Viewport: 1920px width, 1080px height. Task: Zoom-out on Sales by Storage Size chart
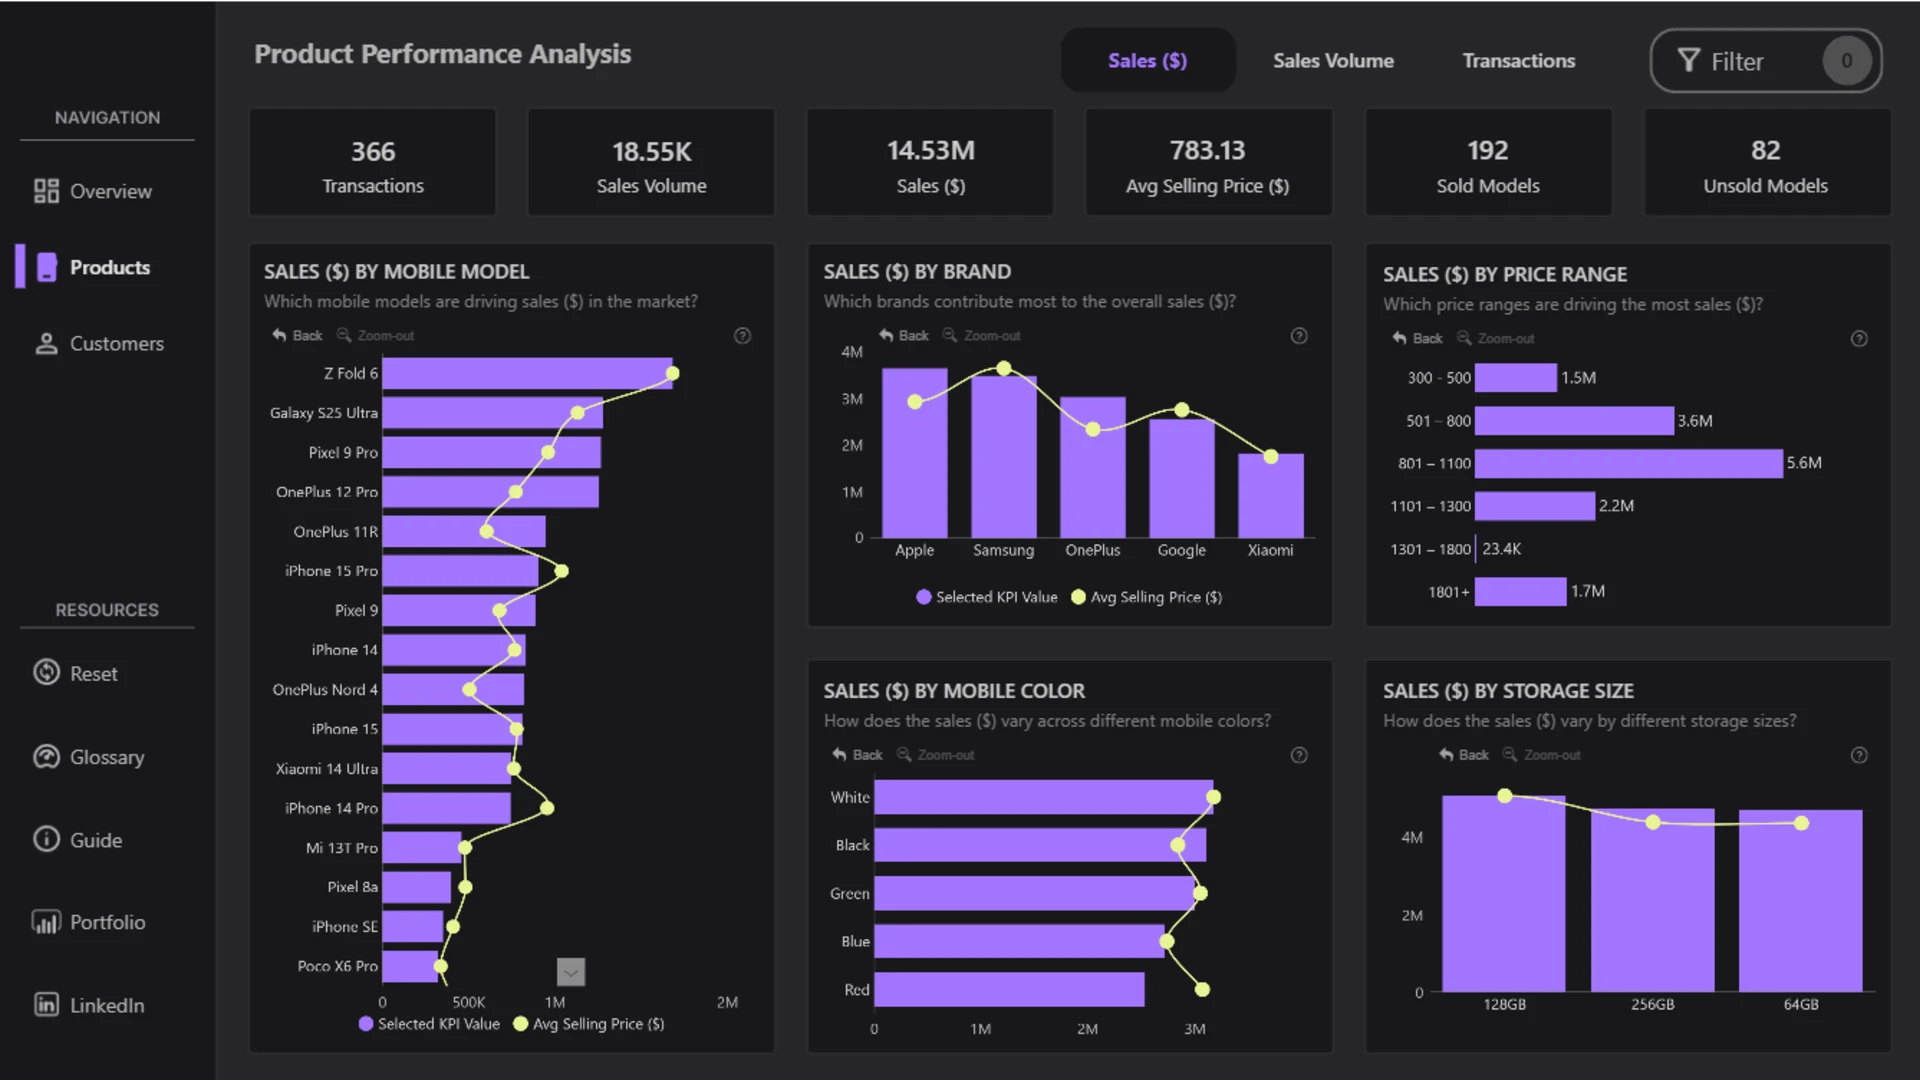[1544, 755]
